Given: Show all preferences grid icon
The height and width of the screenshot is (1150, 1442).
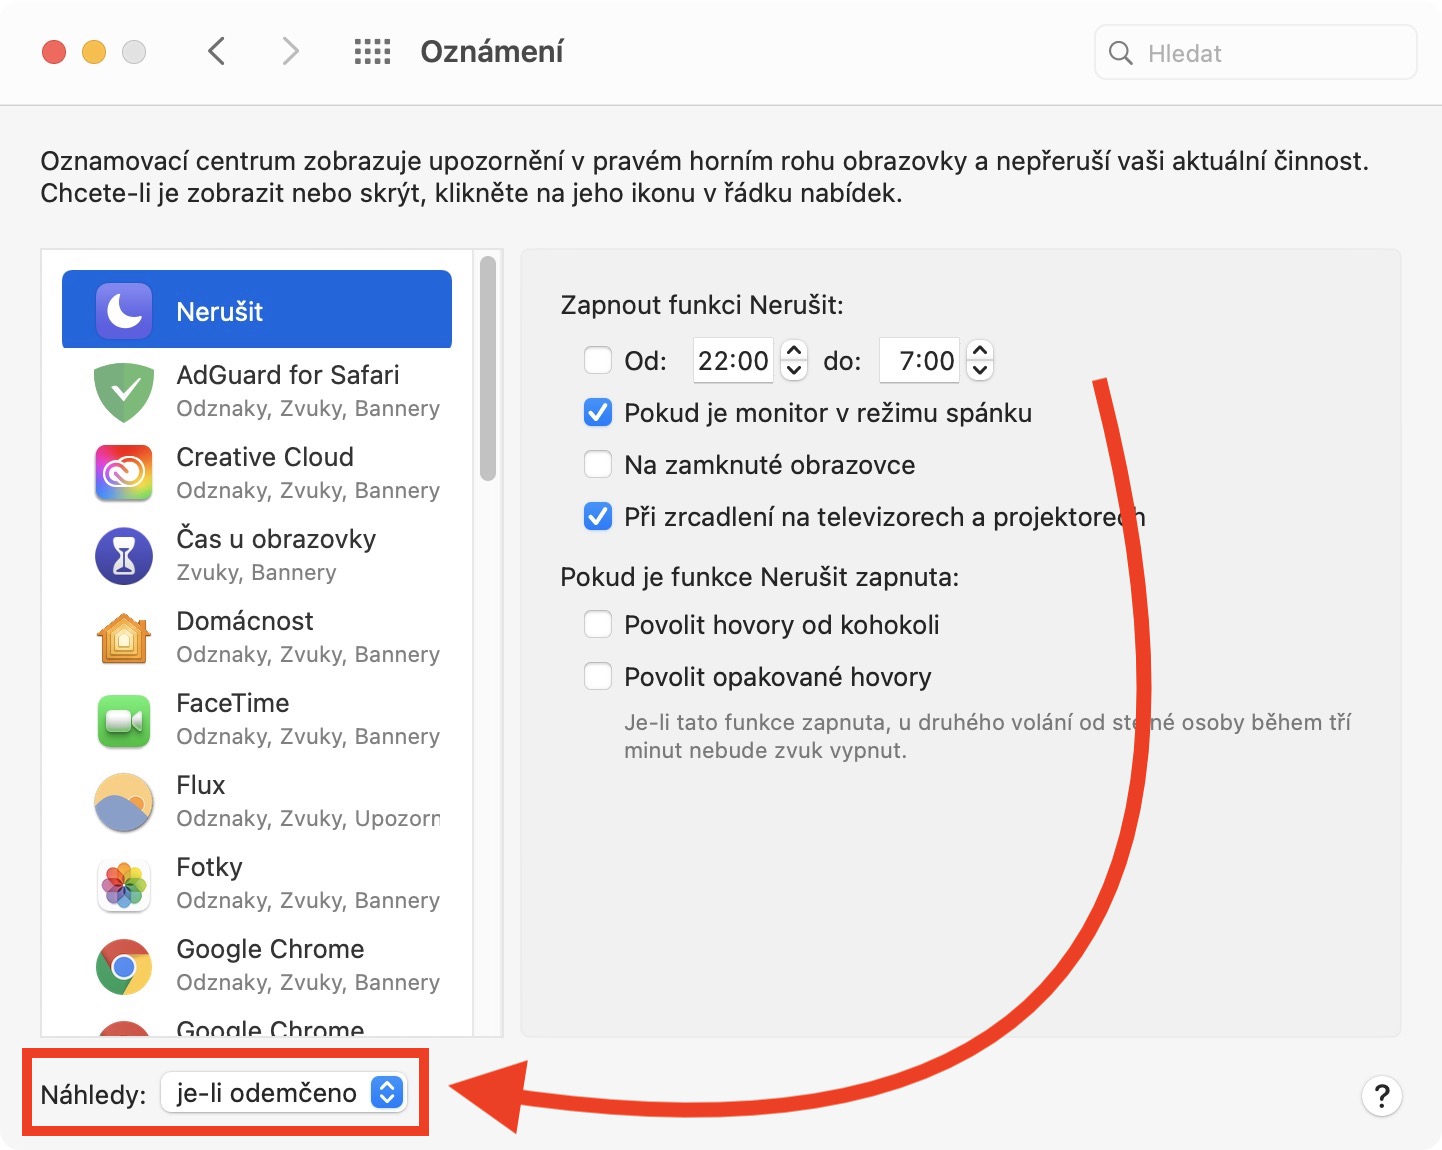Looking at the screenshot, I should click(372, 52).
